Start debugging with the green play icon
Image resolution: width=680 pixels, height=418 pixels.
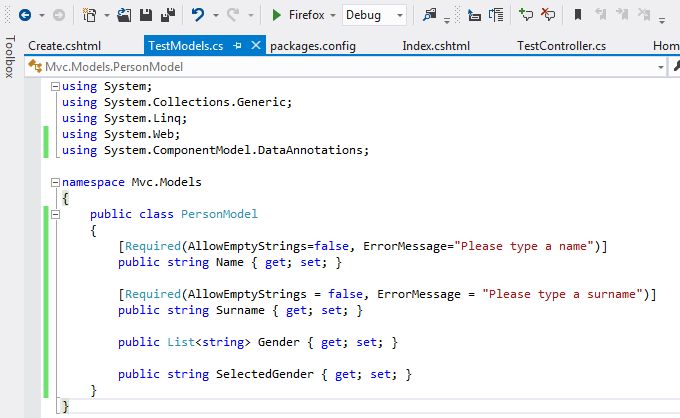tap(277, 16)
